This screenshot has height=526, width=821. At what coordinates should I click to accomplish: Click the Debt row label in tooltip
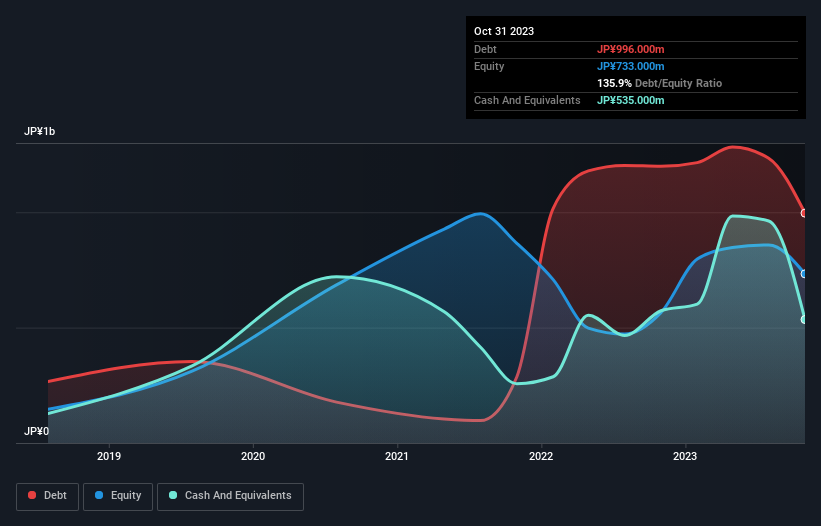coord(485,49)
